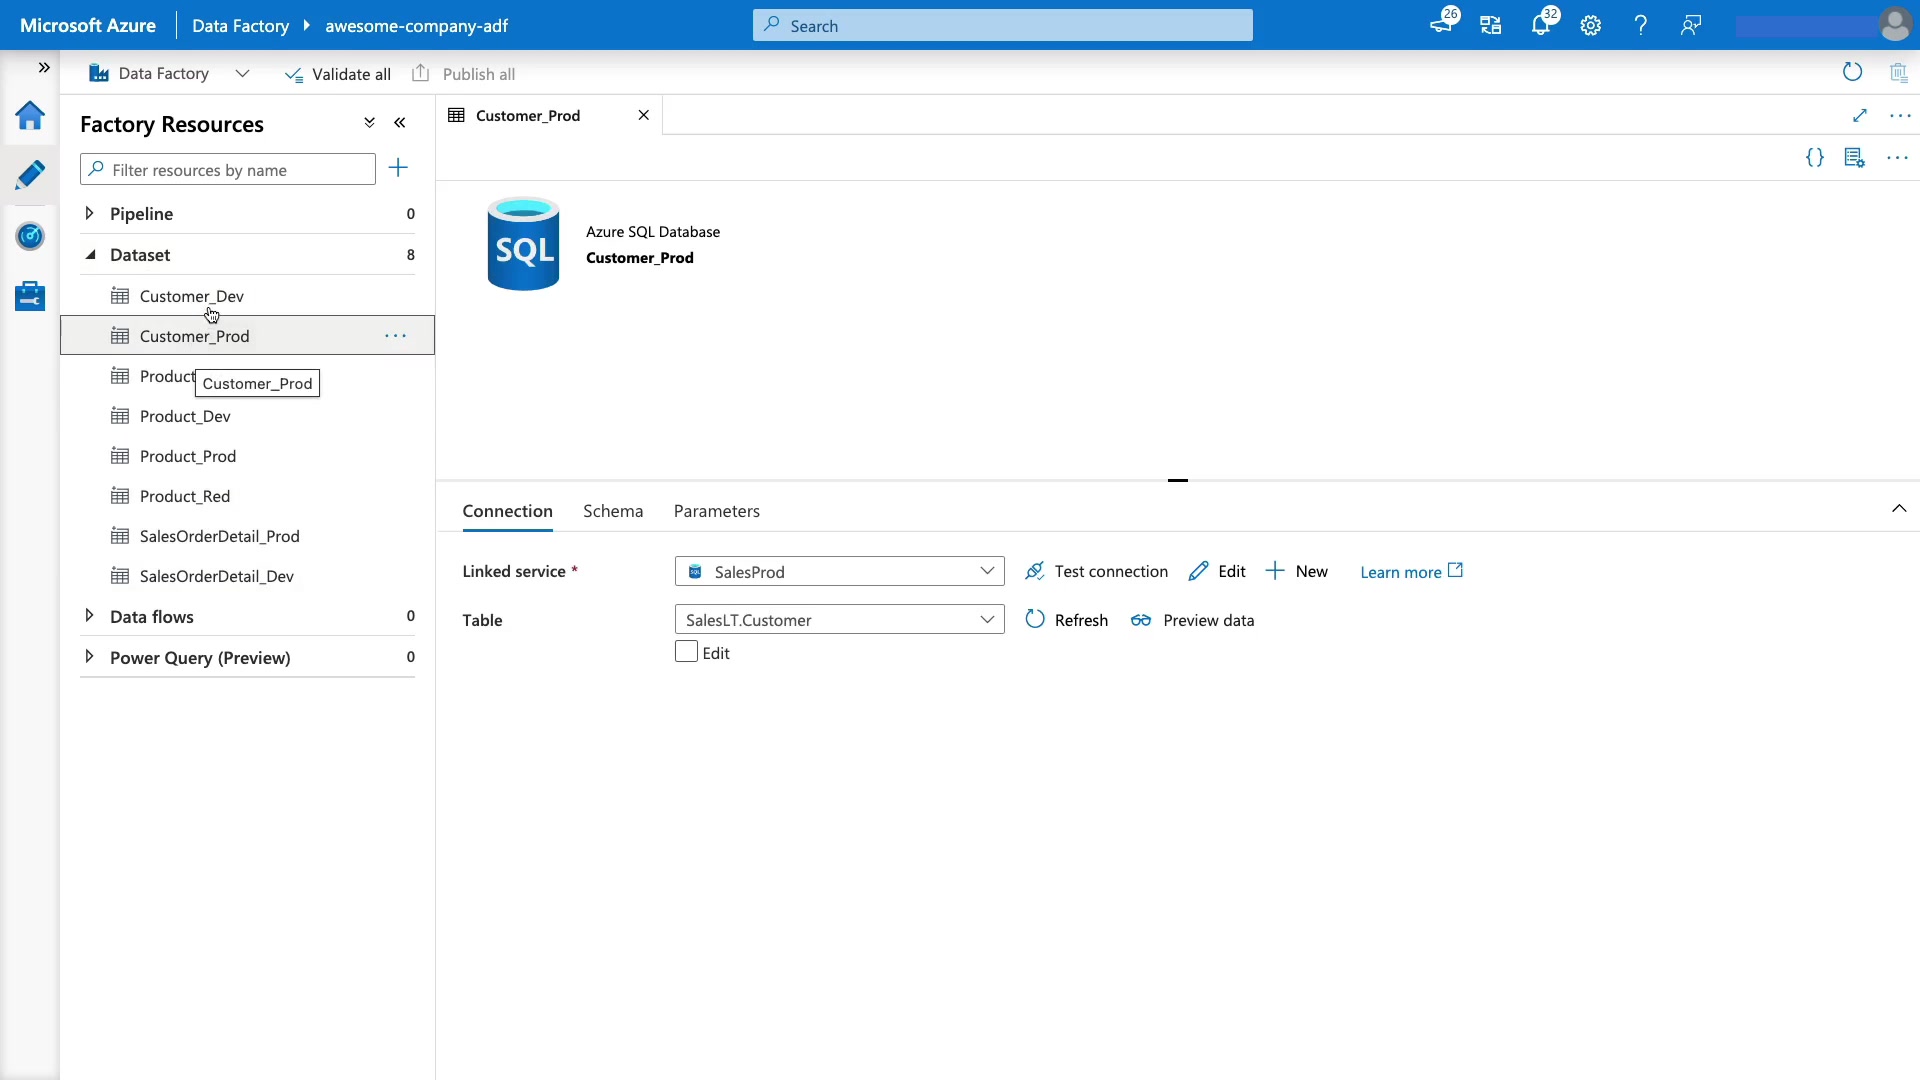
Task: Click the Test connection icon button
Action: pos(1096,571)
